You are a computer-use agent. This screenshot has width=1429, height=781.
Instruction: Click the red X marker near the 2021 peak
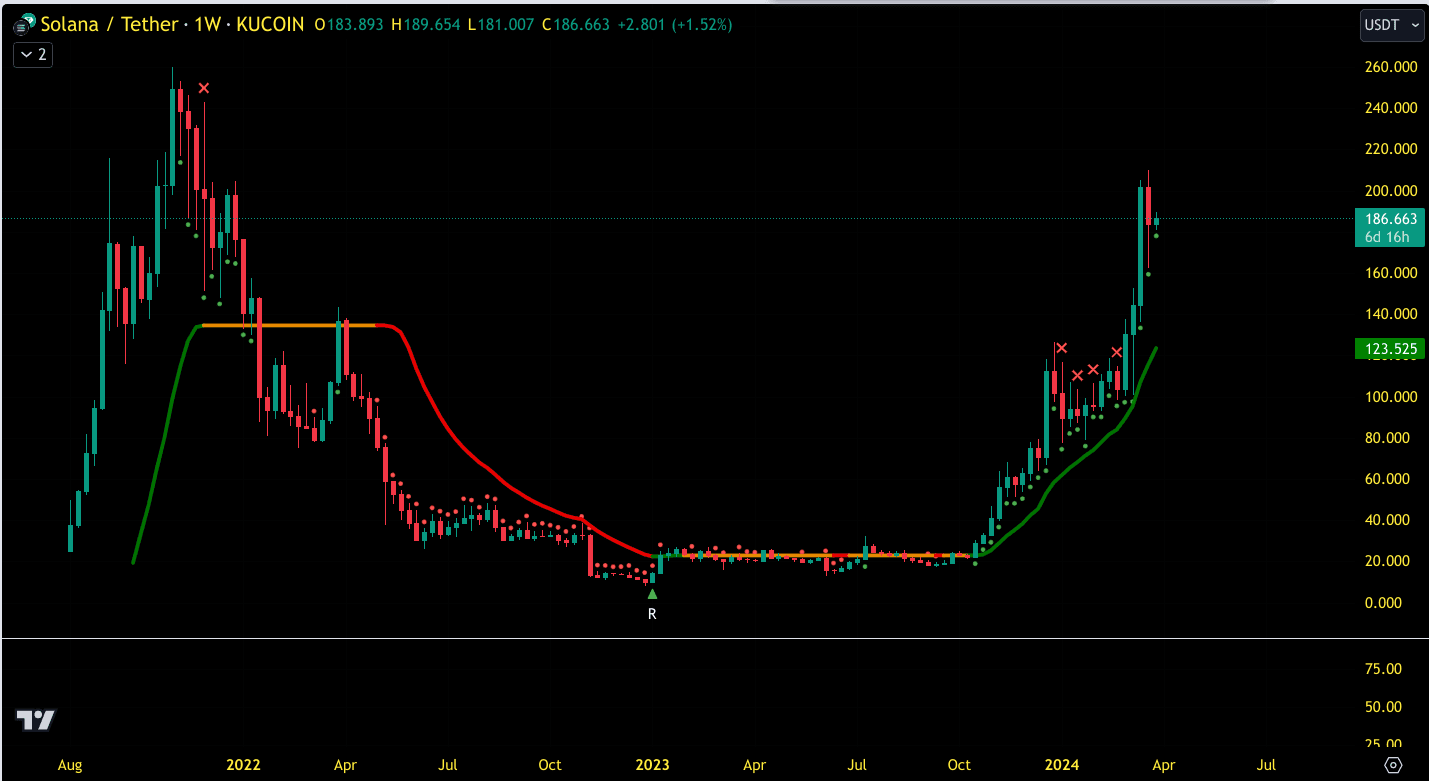tap(204, 88)
